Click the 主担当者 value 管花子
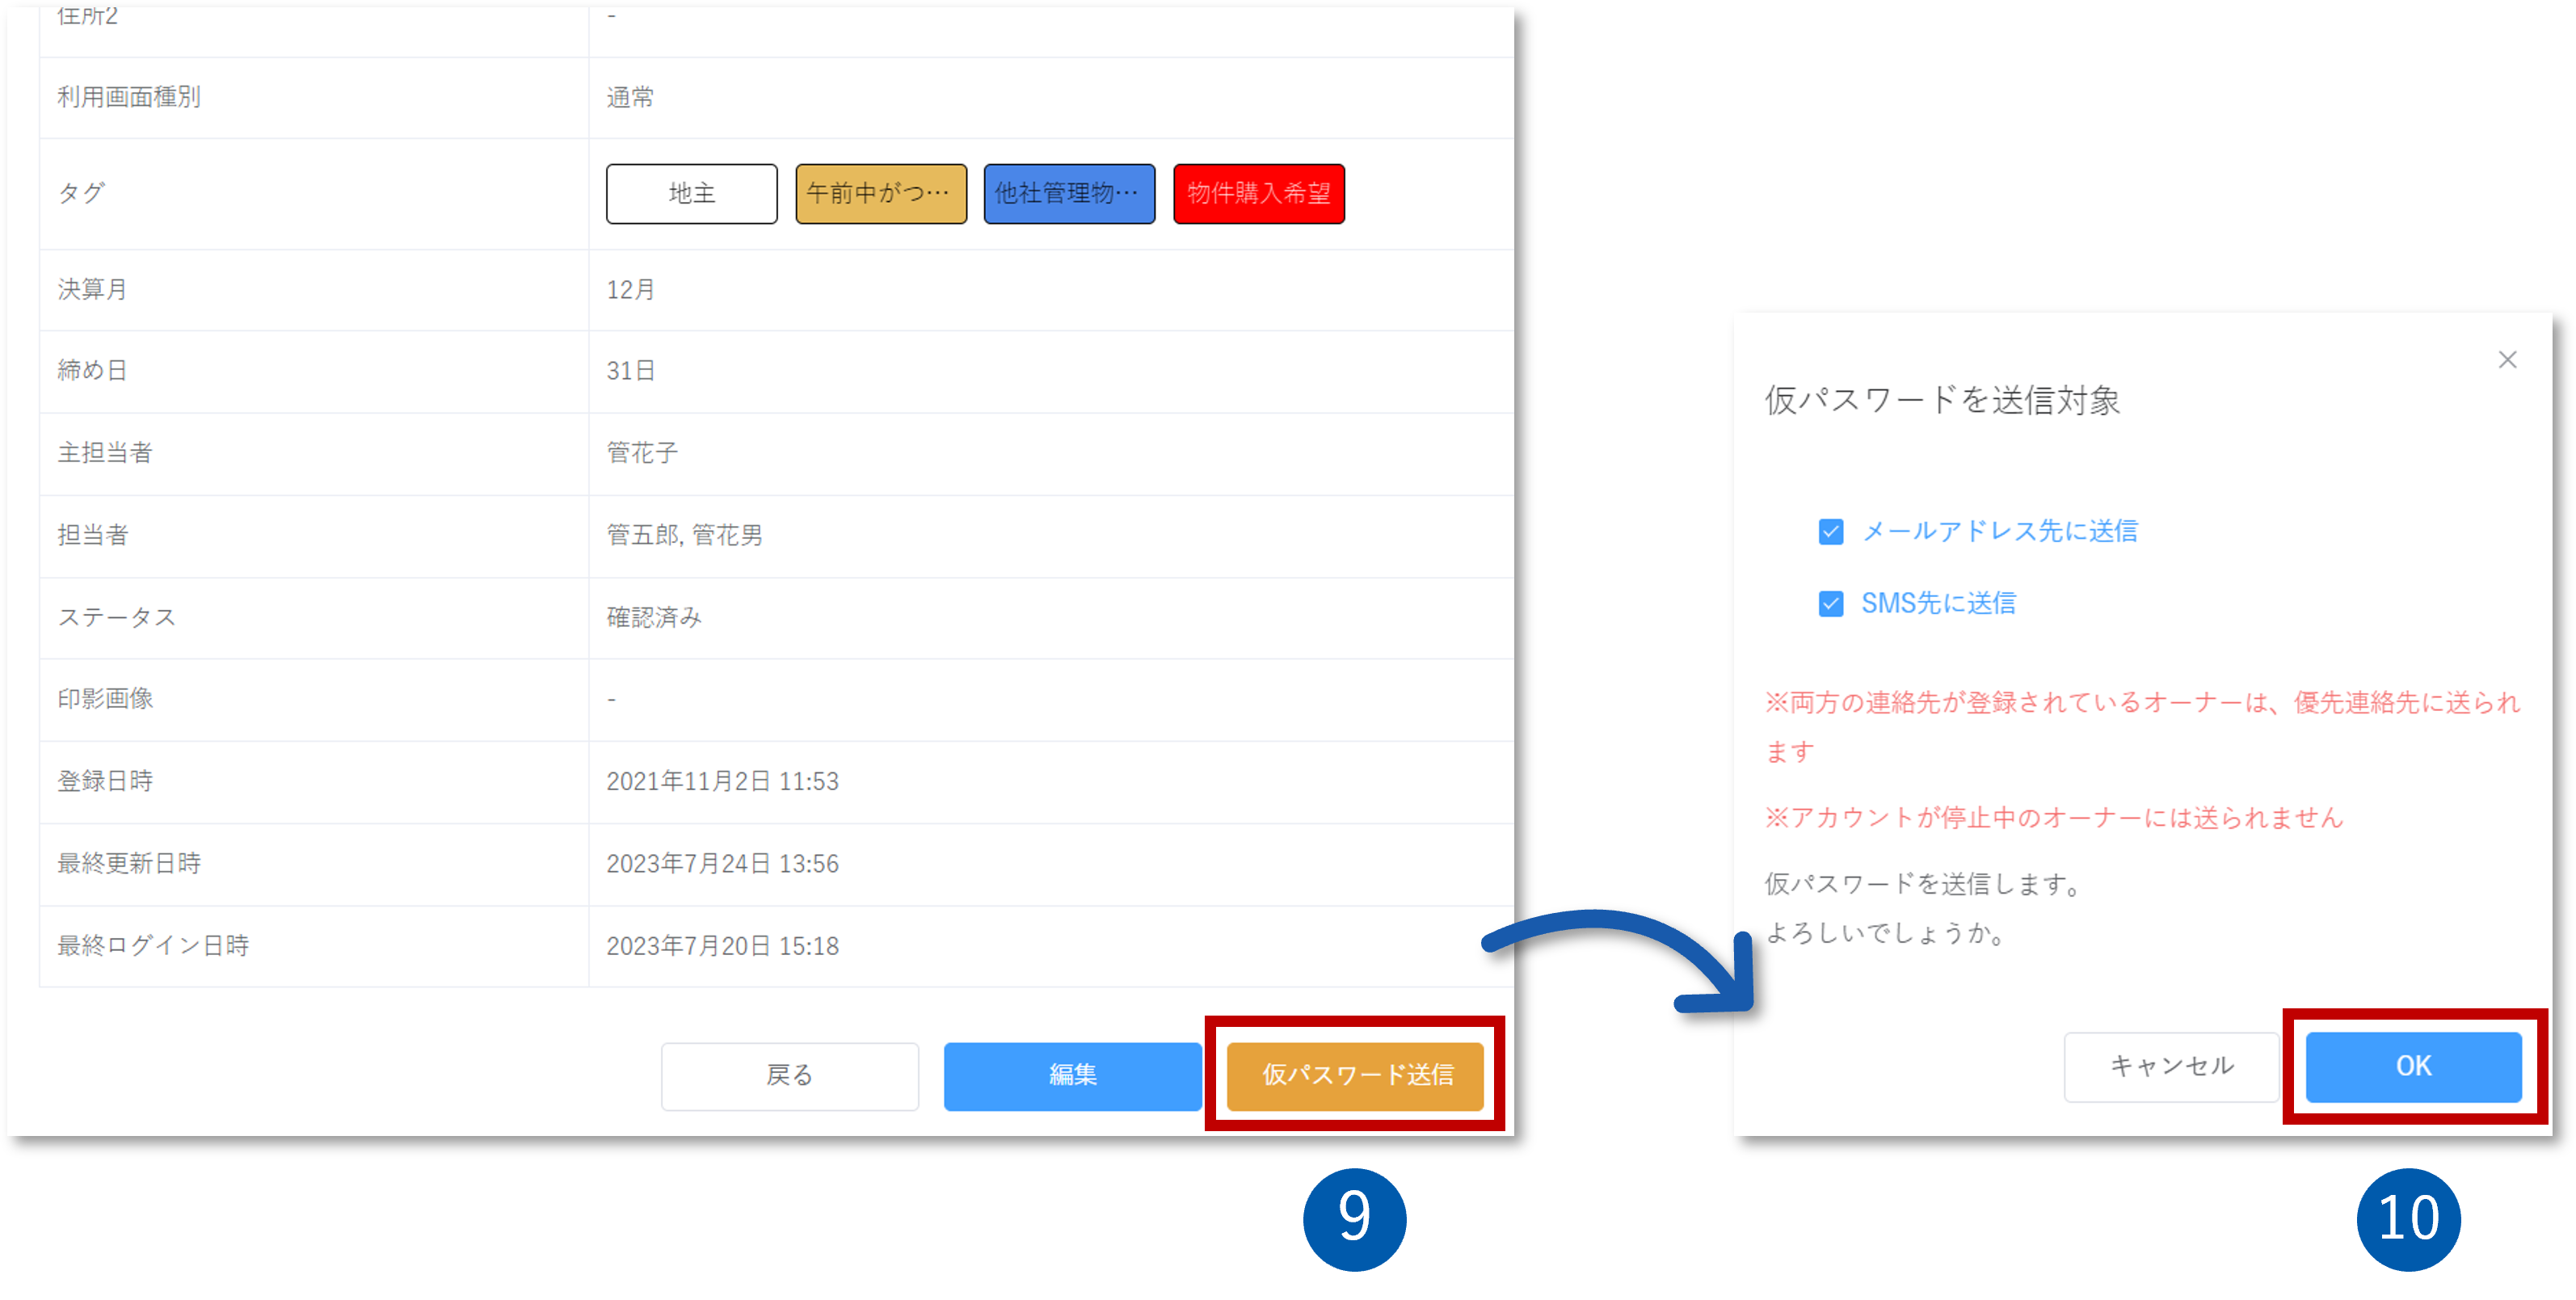Image resolution: width=2576 pixels, height=1300 pixels. point(641,452)
